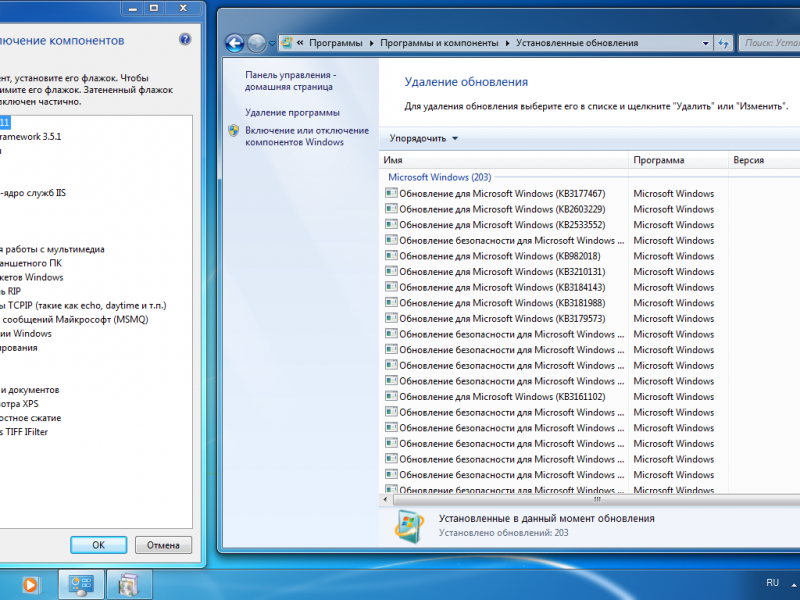Navigate to Программы и компоненты breadcrumb
This screenshot has height=600, width=800.
[x=439, y=43]
